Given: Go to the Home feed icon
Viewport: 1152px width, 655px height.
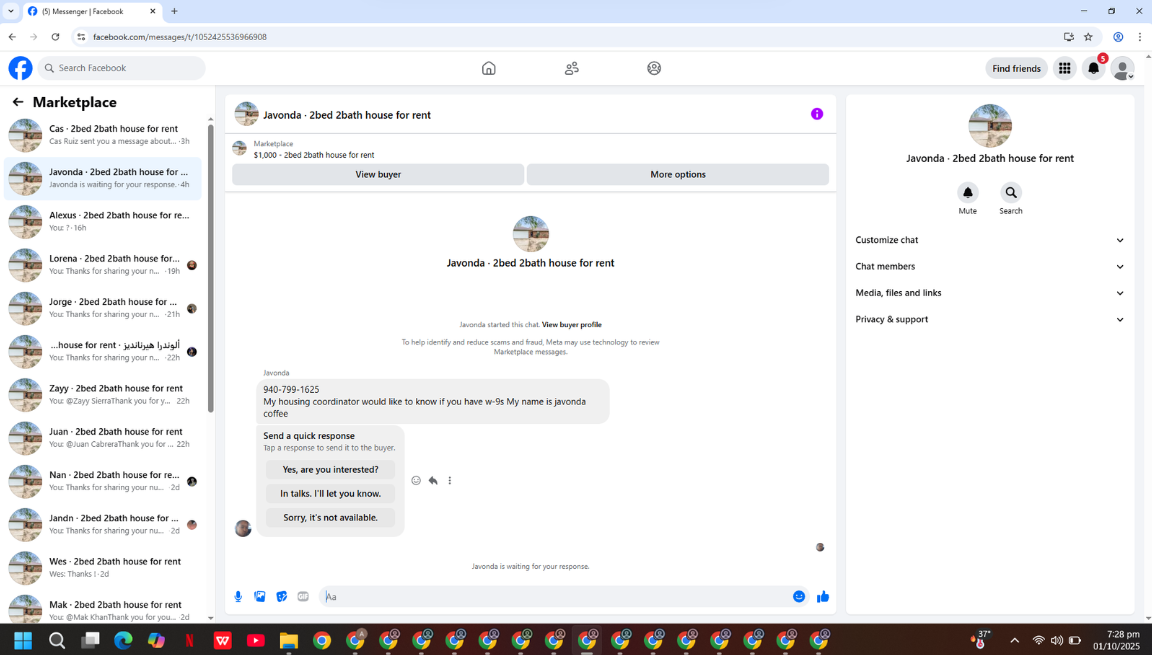Looking at the screenshot, I should 489,68.
